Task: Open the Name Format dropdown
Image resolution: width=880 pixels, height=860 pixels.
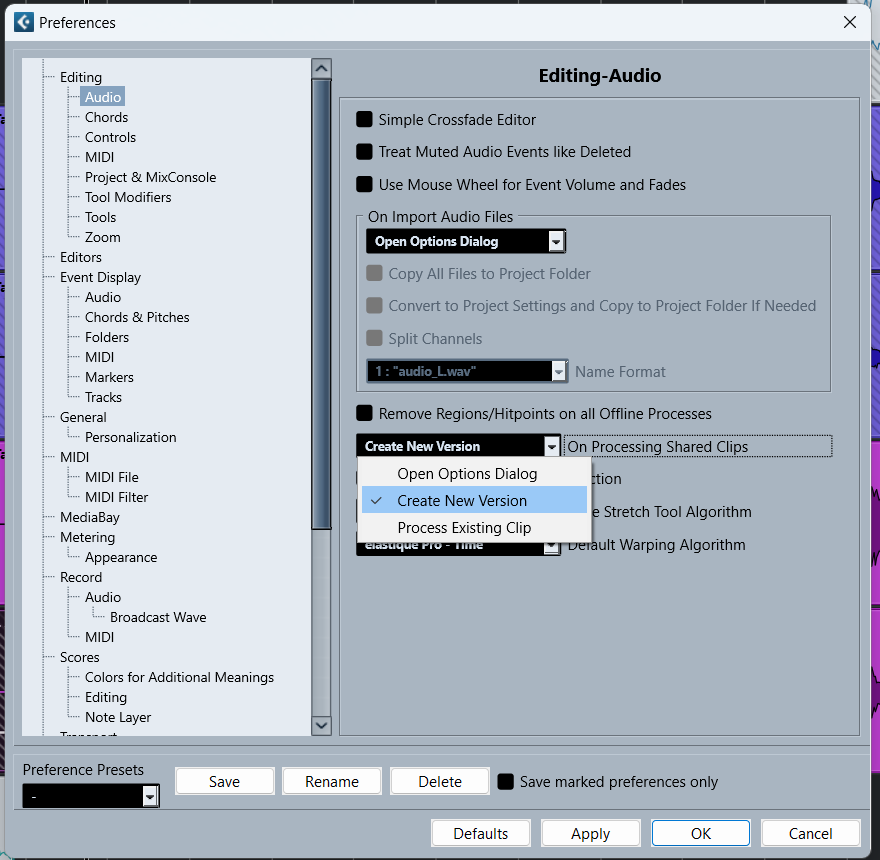Action: pyautogui.click(x=467, y=371)
